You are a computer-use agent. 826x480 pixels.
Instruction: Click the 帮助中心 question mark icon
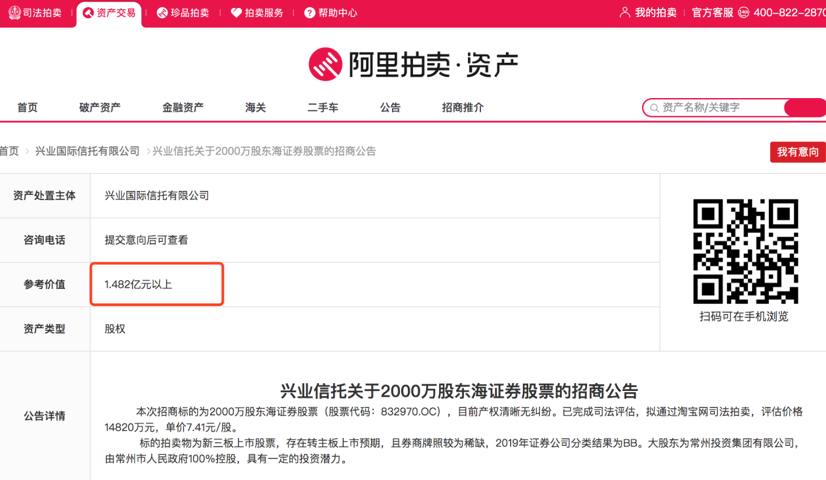(x=310, y=13)
